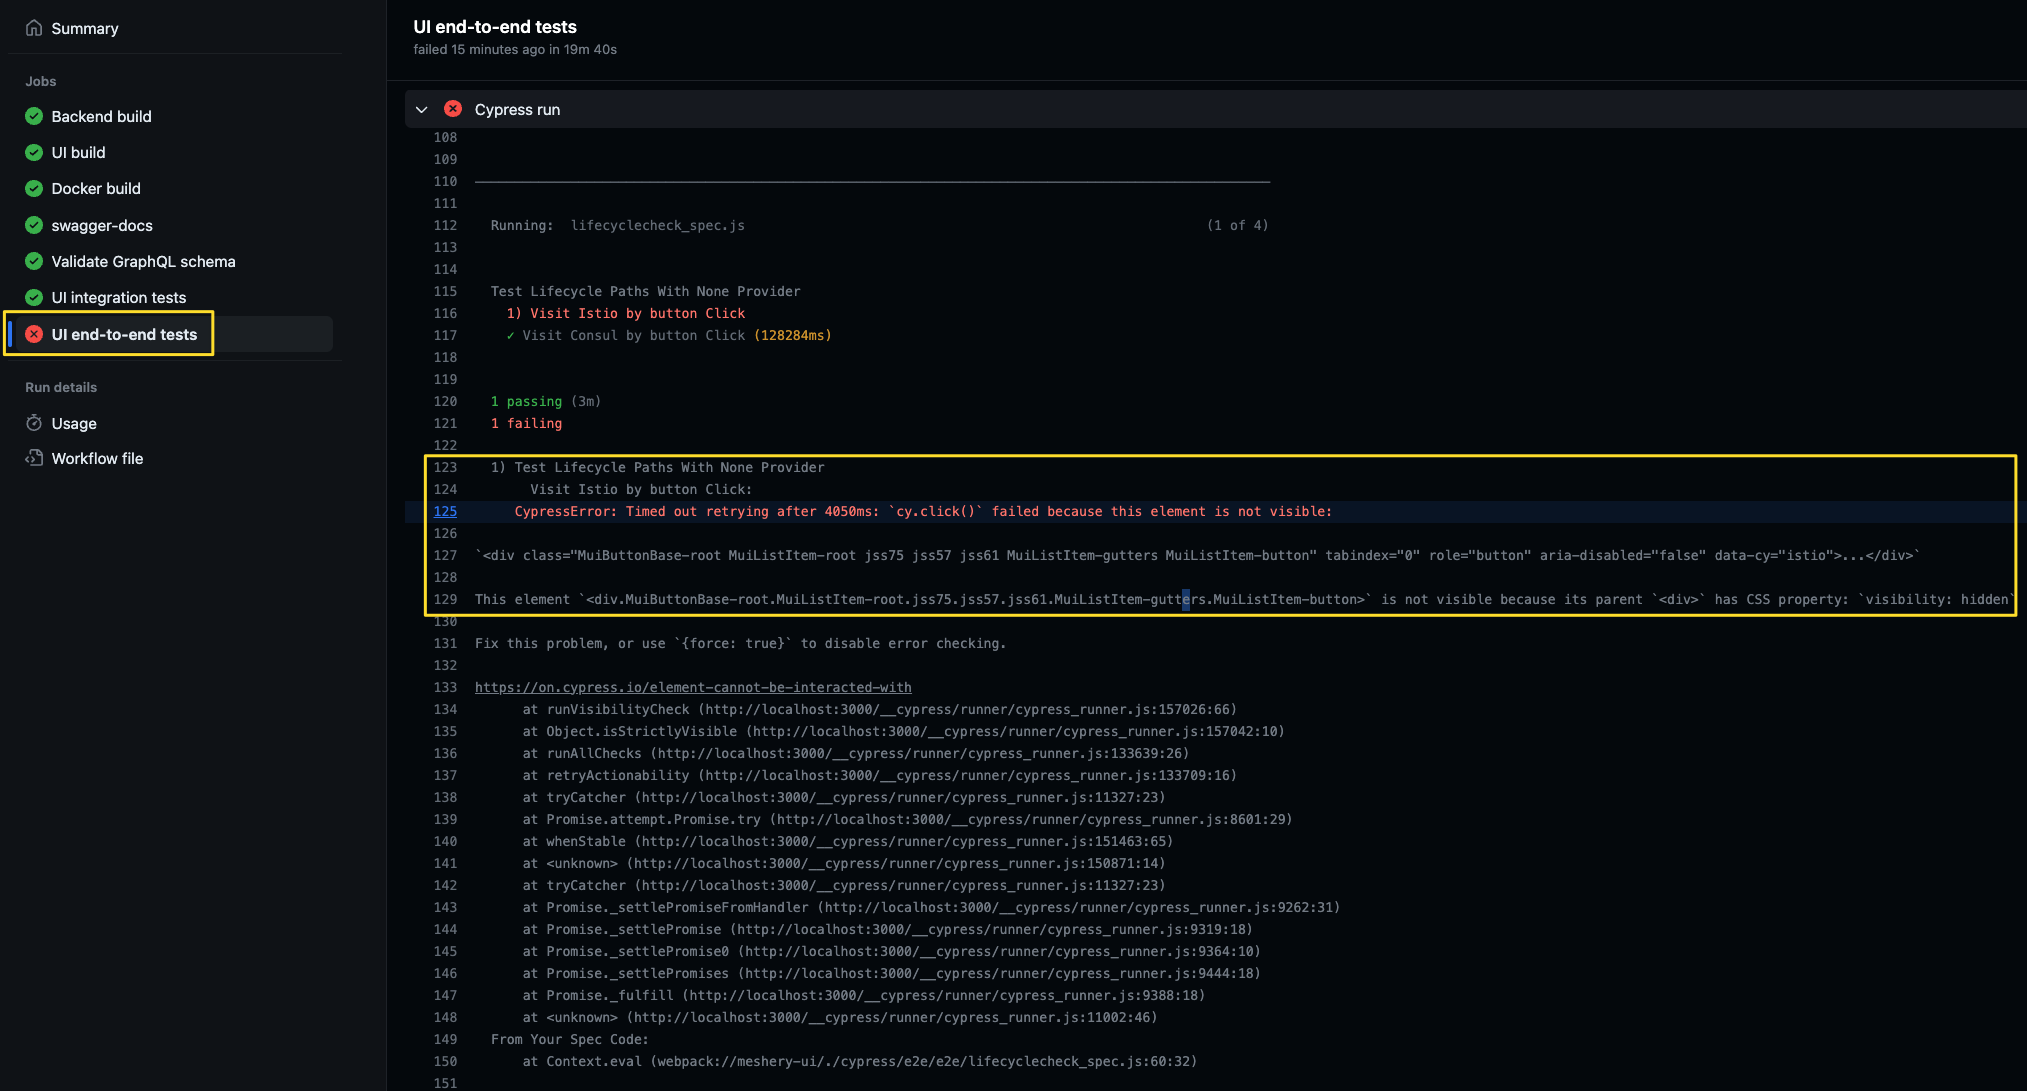Click the Summary house icon
This screenshot has width=2027, height=1091.
pyautogui.click(x=33, y=28)
